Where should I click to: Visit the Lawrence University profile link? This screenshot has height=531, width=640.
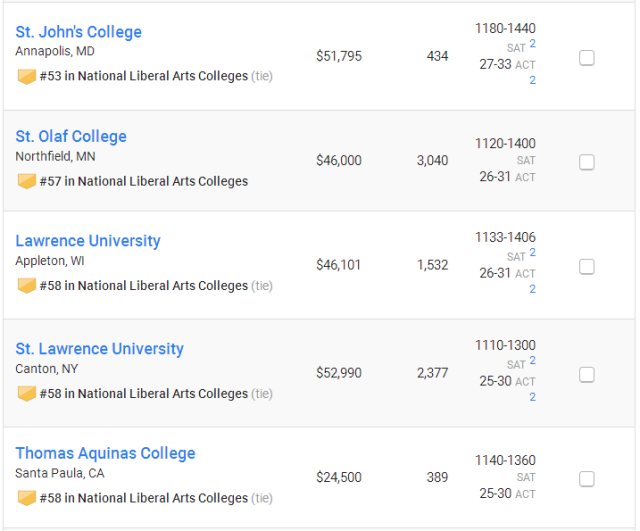point(88,241)
